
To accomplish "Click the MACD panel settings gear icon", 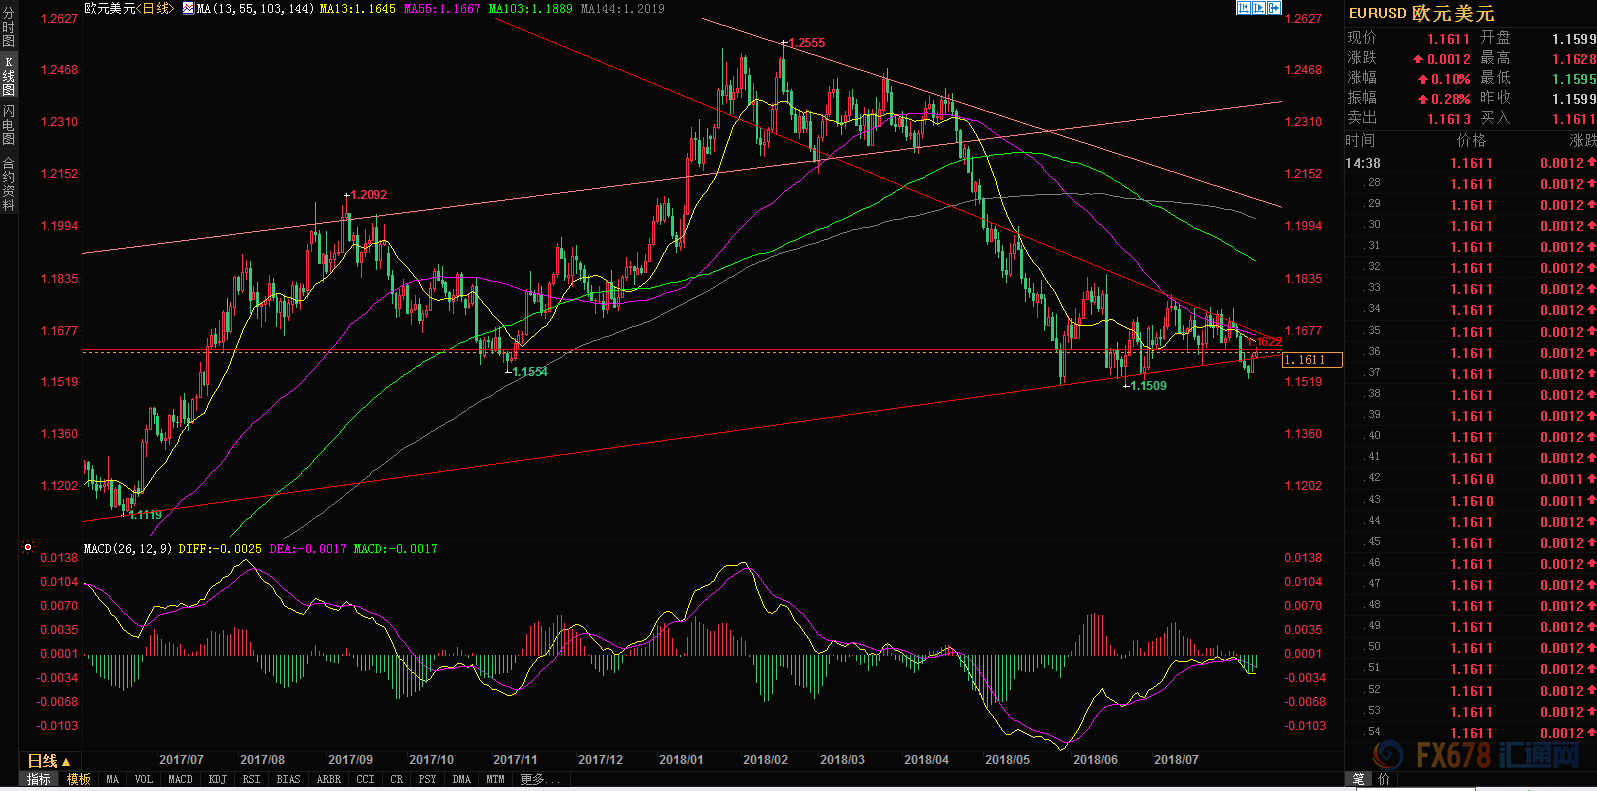I will coord(28,547).
